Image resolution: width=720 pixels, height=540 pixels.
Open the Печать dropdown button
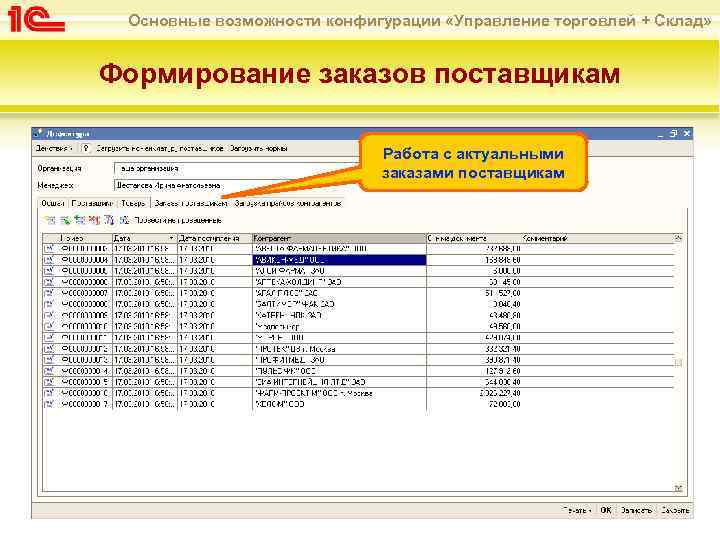[x=577, y=510]
